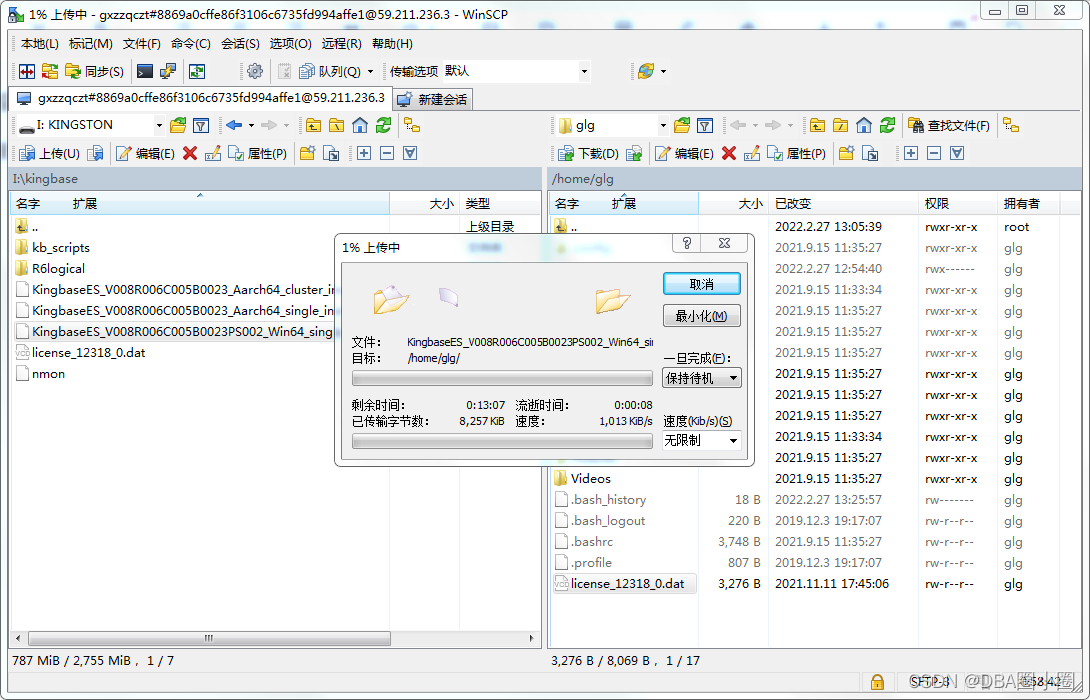1090x700 pixels.
Task: Click the filter icon in remote panel toolbar
Action: [705, 125]
